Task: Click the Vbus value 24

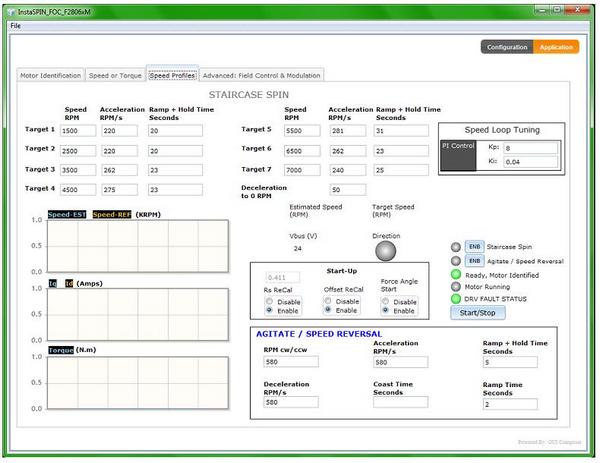Action: click(x=298, y=249)
